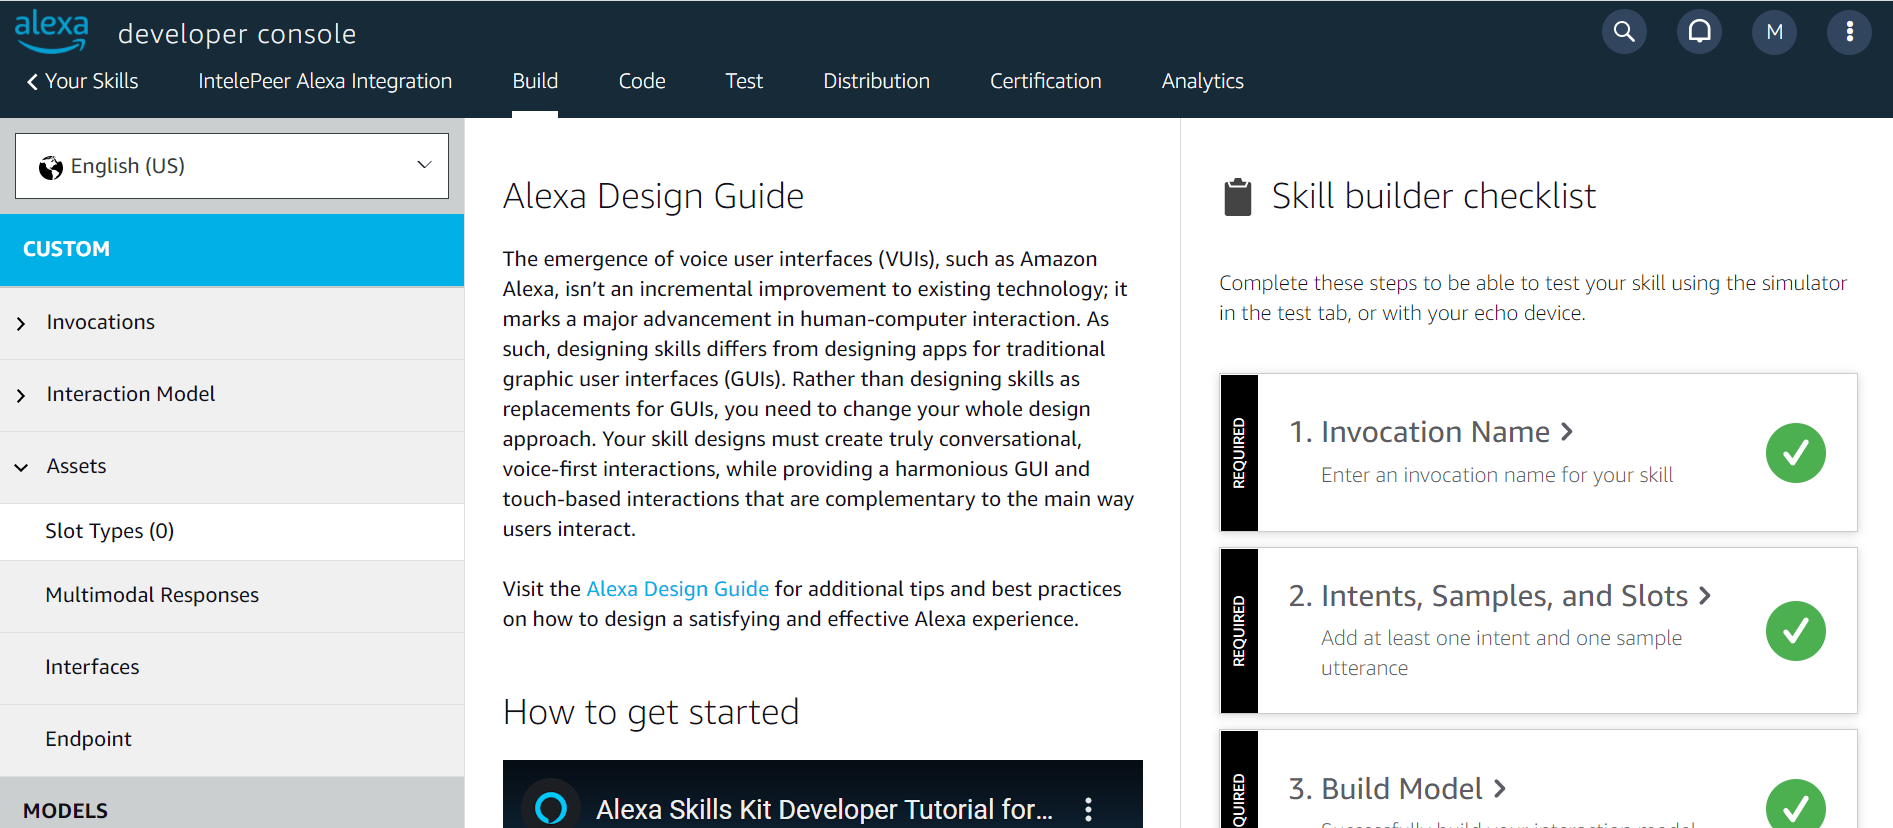Click the Alexa logo
The height and width of the screenshot is (828, 1893).
click(51, 31)
